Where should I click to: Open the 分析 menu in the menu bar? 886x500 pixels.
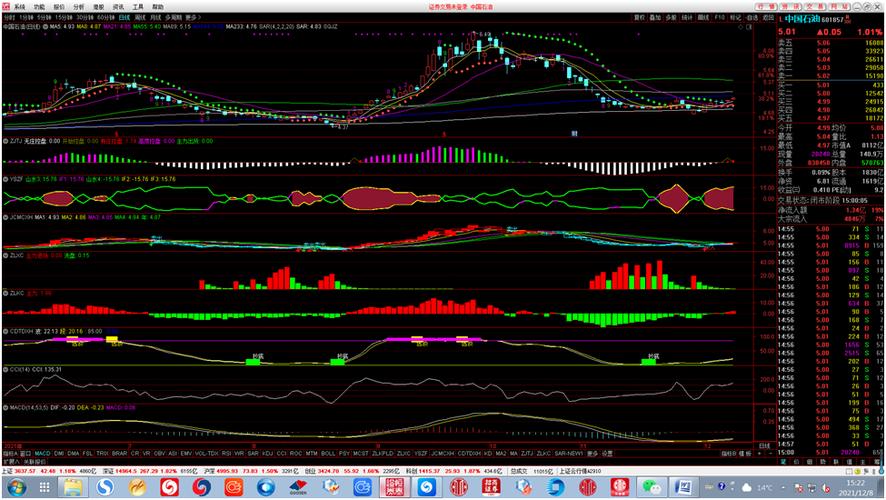tap(77, 6)
